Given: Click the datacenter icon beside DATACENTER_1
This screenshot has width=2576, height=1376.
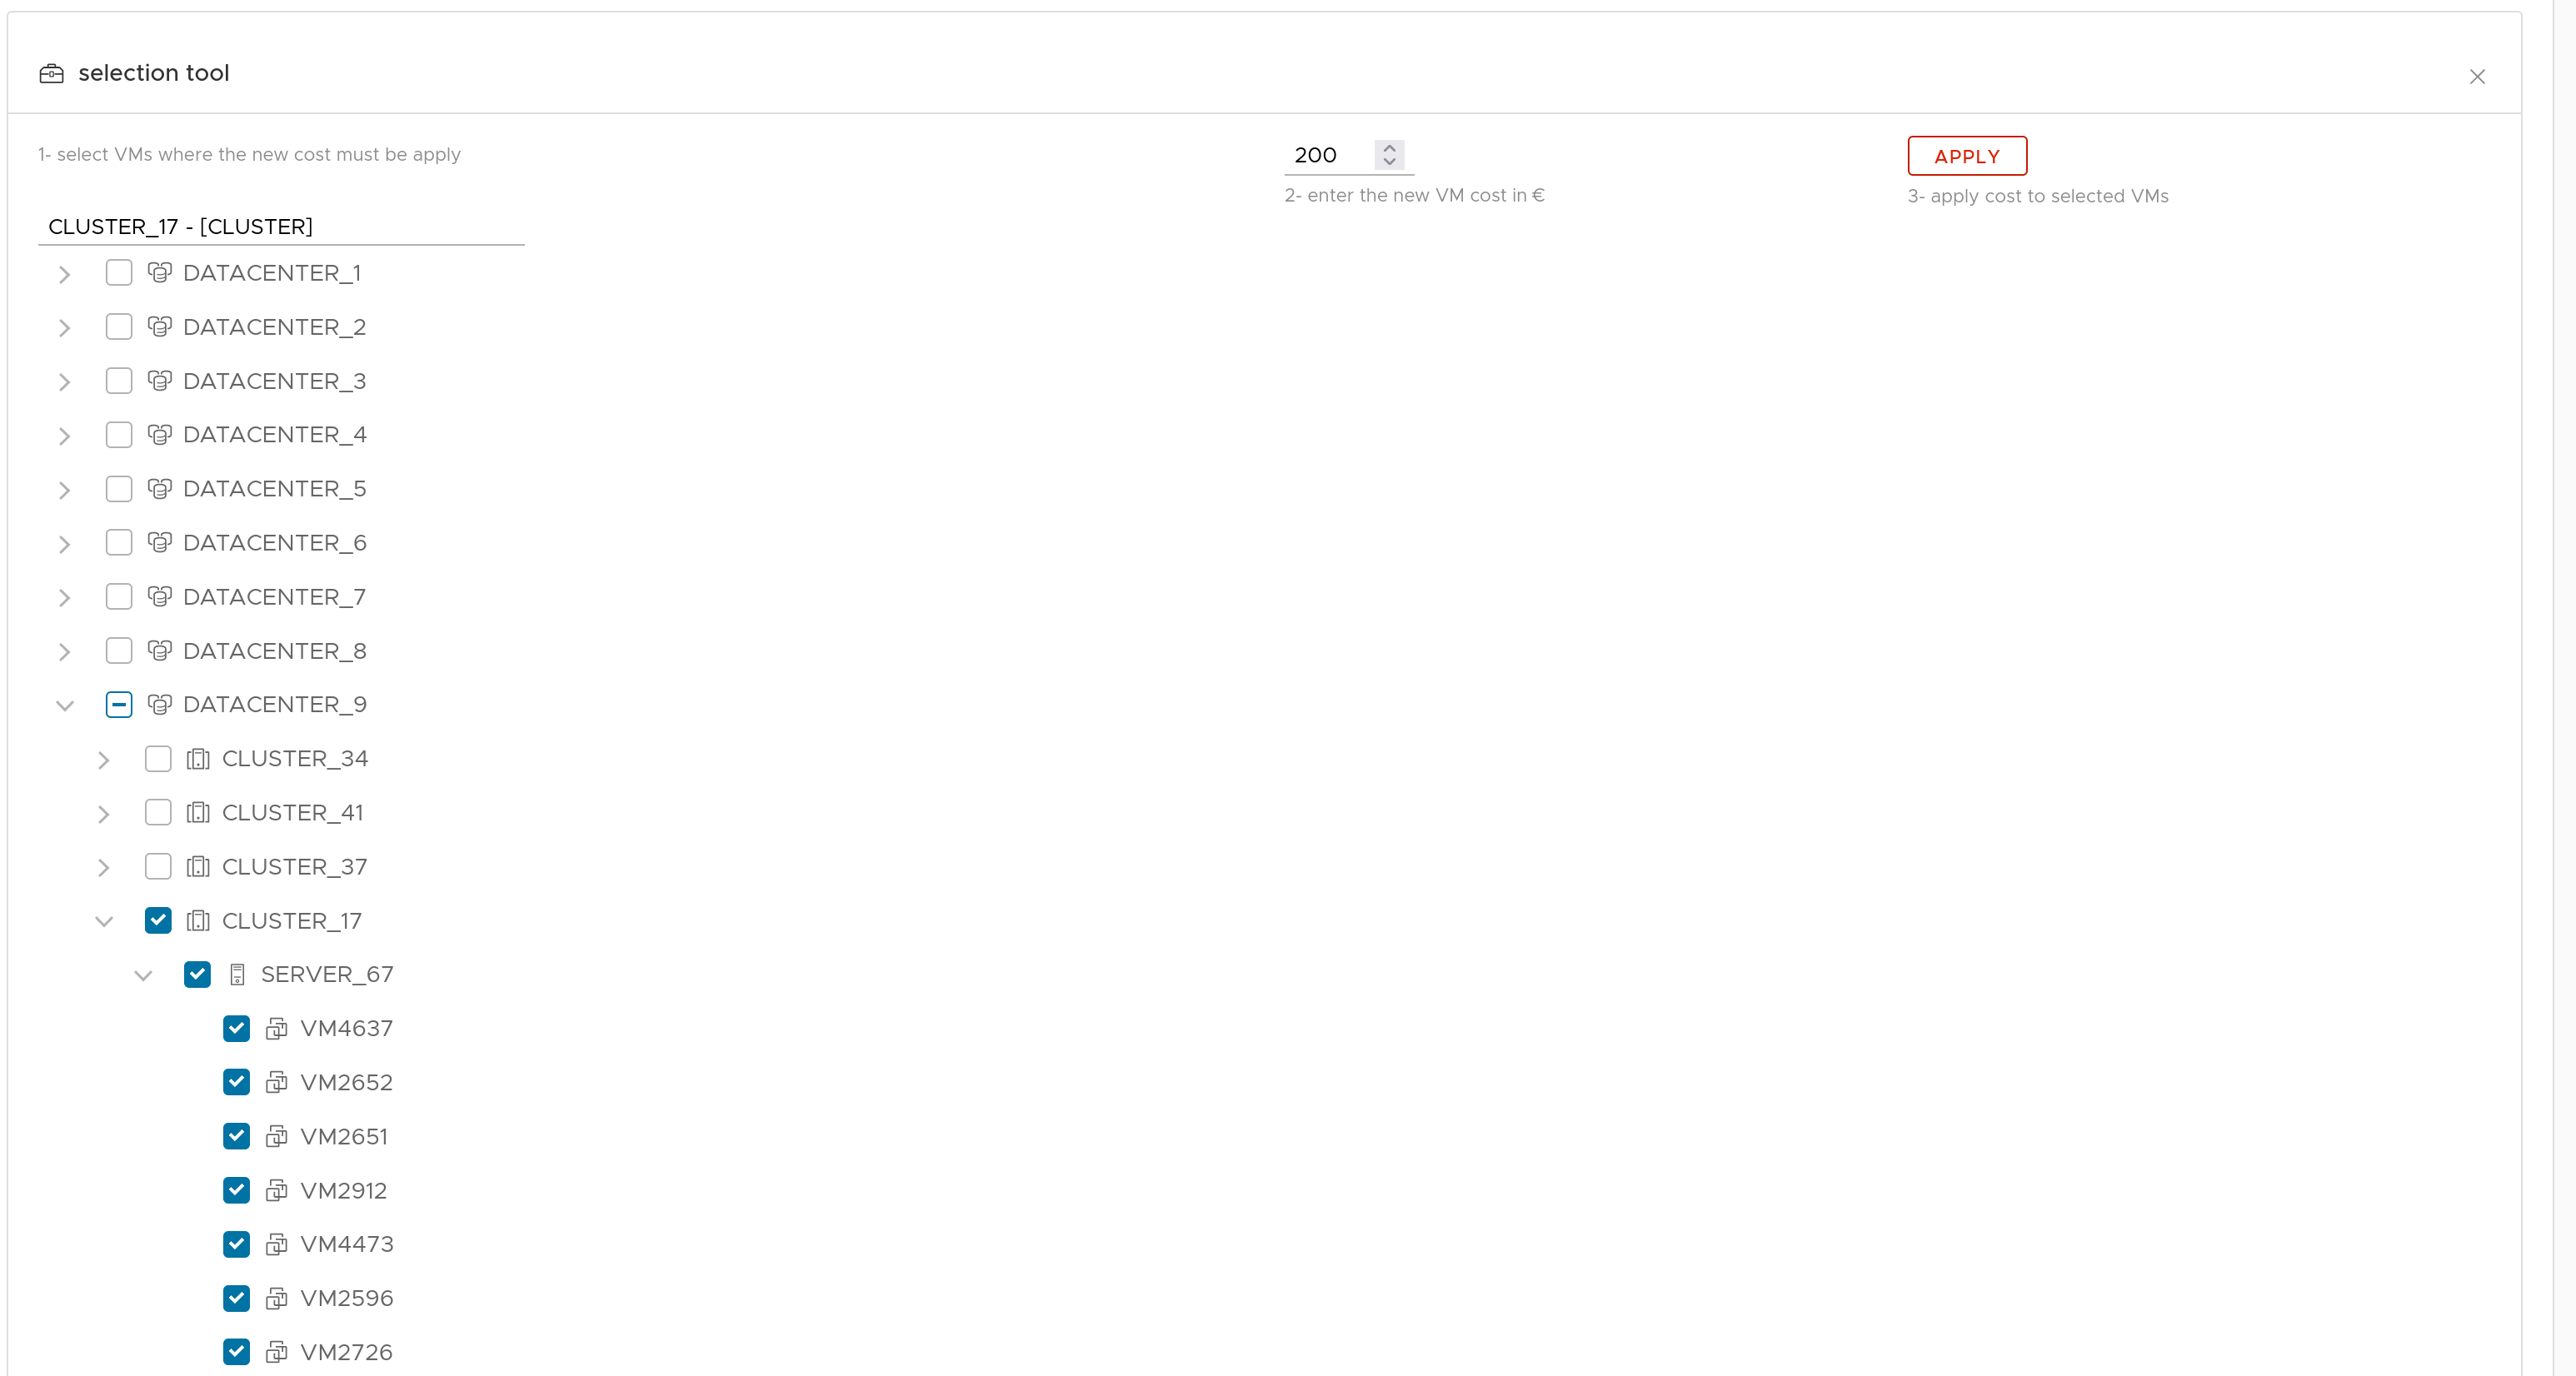Looking at the screenshot, I should click(159, 273).
